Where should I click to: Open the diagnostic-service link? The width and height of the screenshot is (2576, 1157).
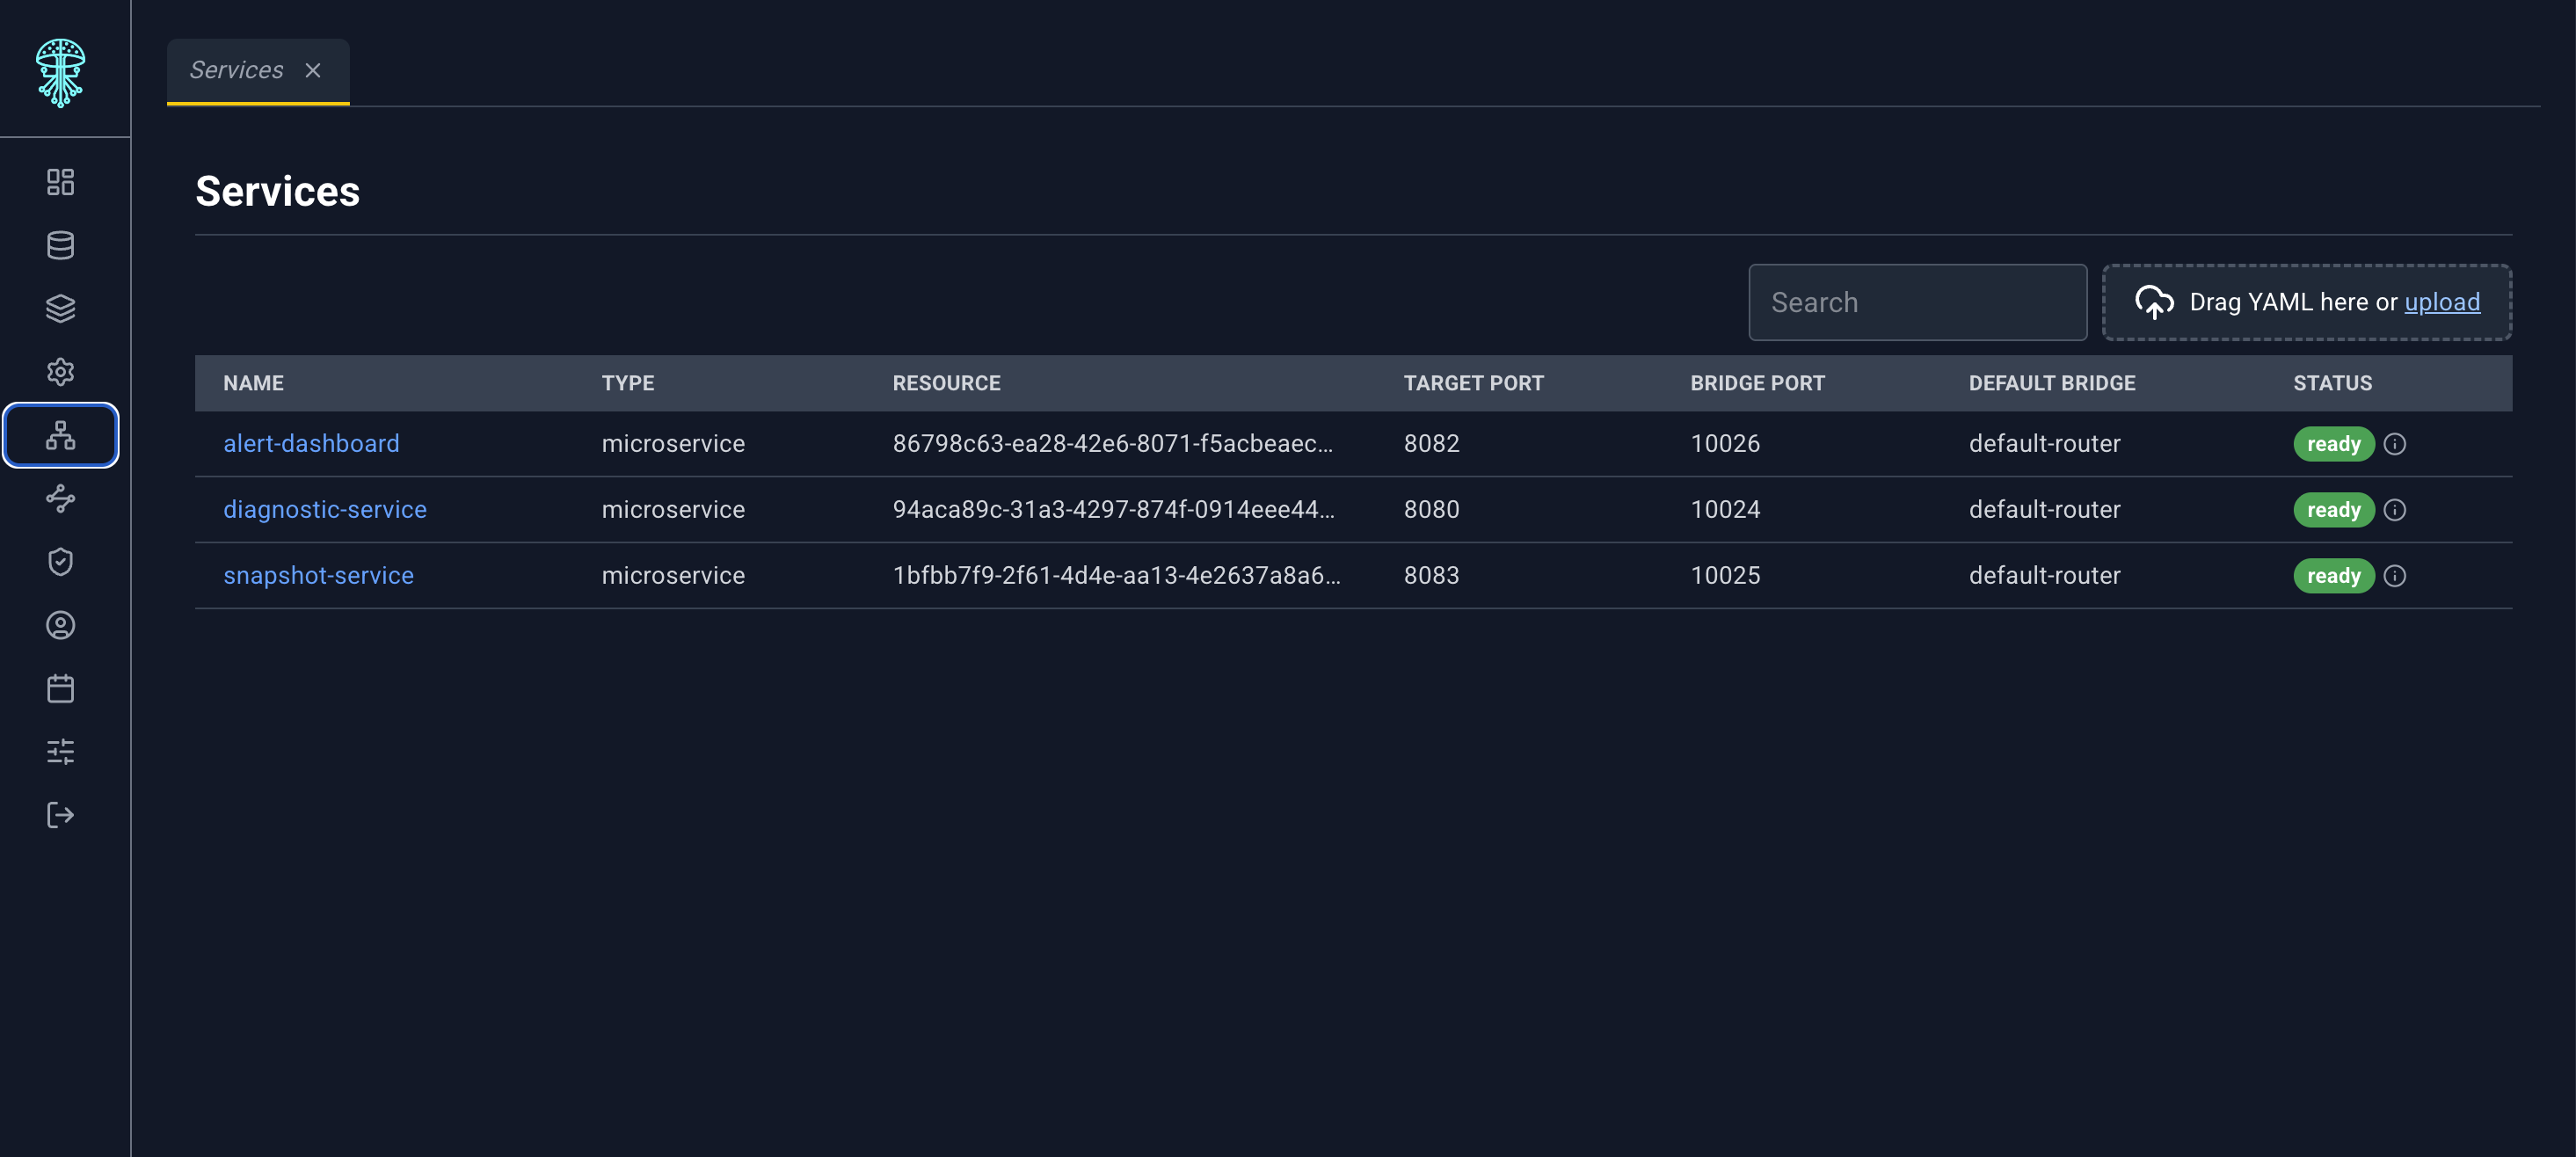(325, 509)
